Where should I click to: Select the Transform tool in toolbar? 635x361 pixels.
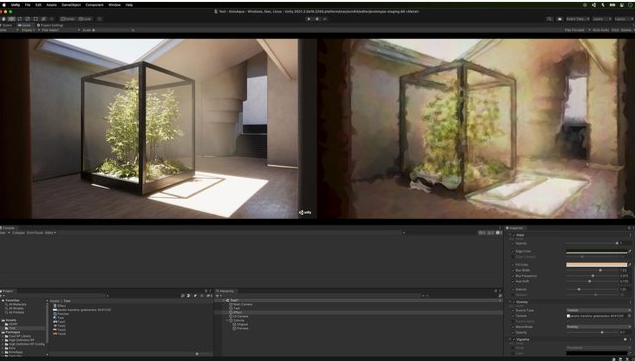point(44,19)
